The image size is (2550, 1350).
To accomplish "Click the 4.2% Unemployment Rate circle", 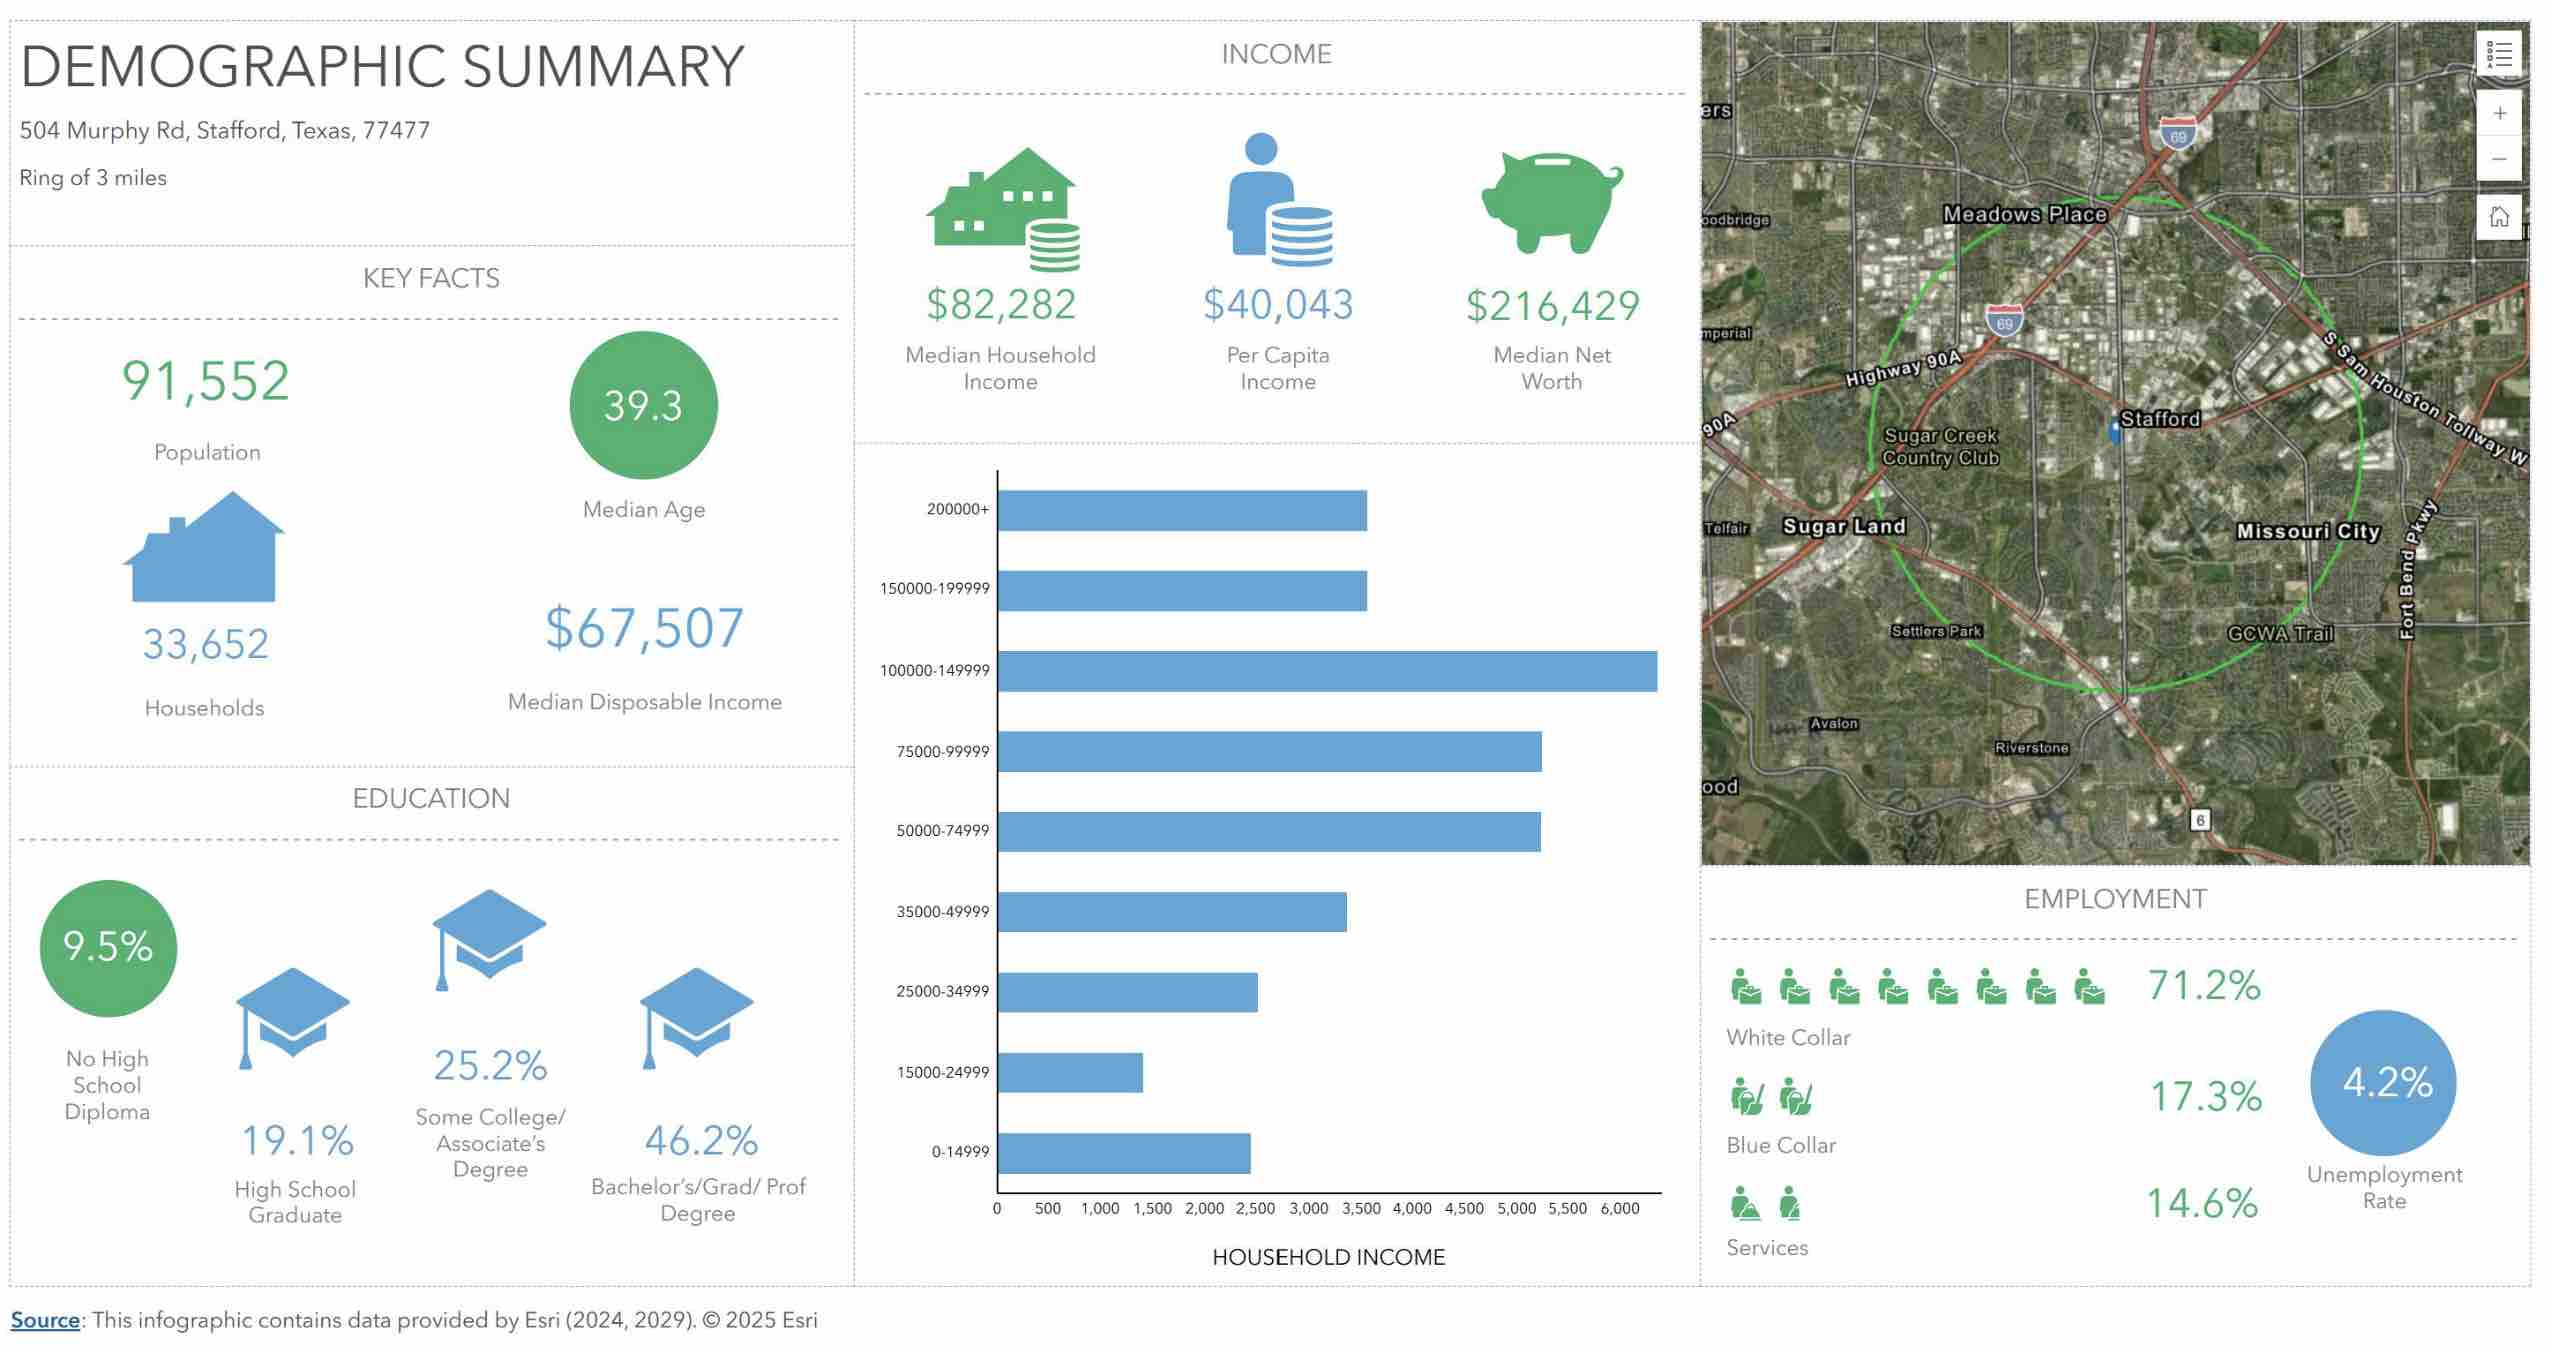I will tap(2384, 1082).
